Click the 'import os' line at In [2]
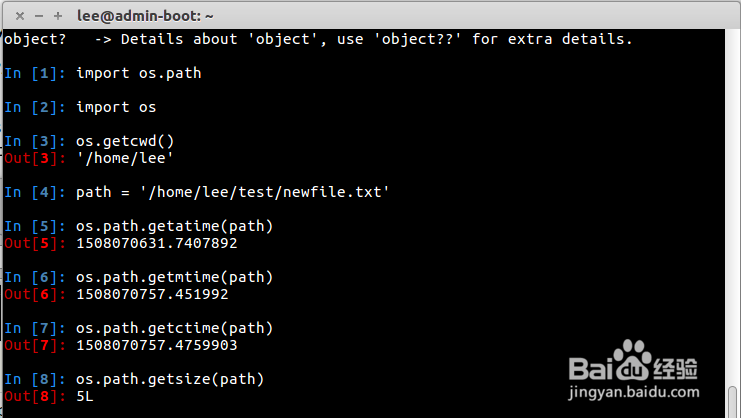Screen dimensions: 741x418 click(116, 107)
